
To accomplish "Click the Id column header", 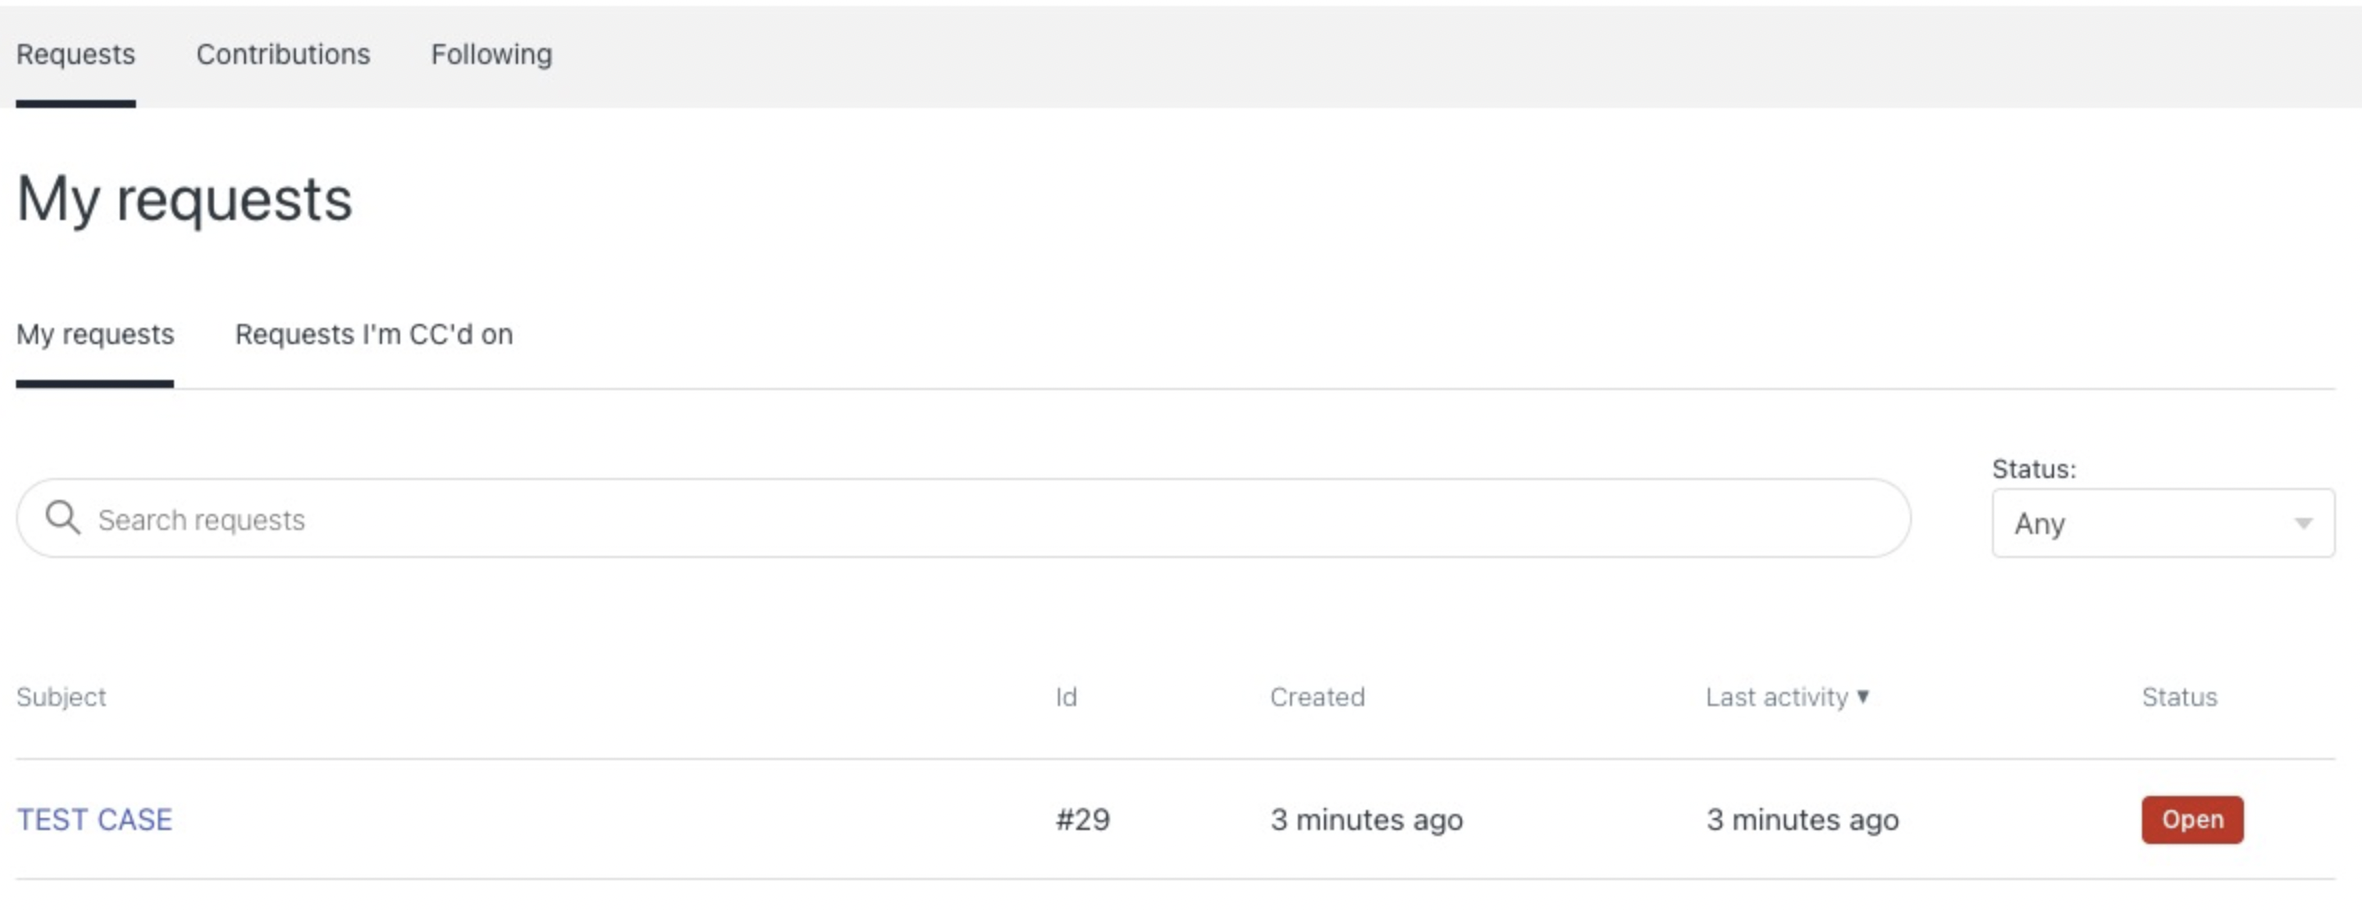I will point(1066,697).
